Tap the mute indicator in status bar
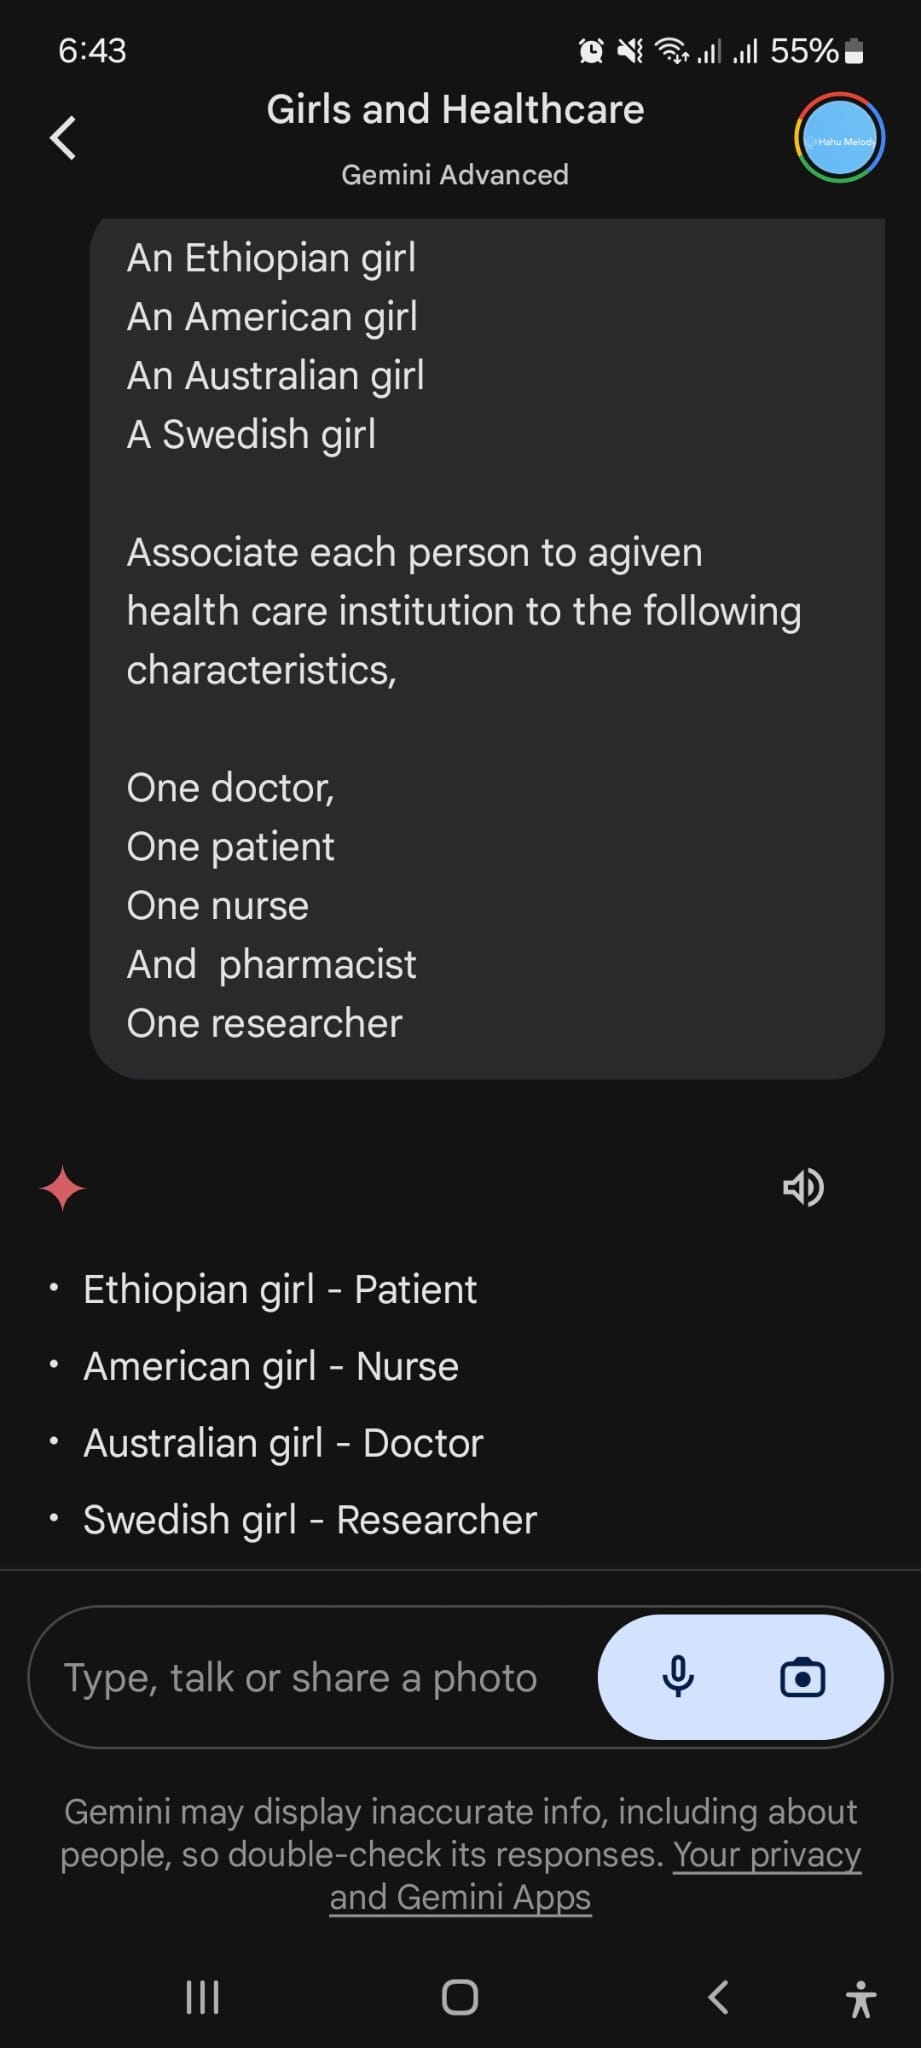 630,50
